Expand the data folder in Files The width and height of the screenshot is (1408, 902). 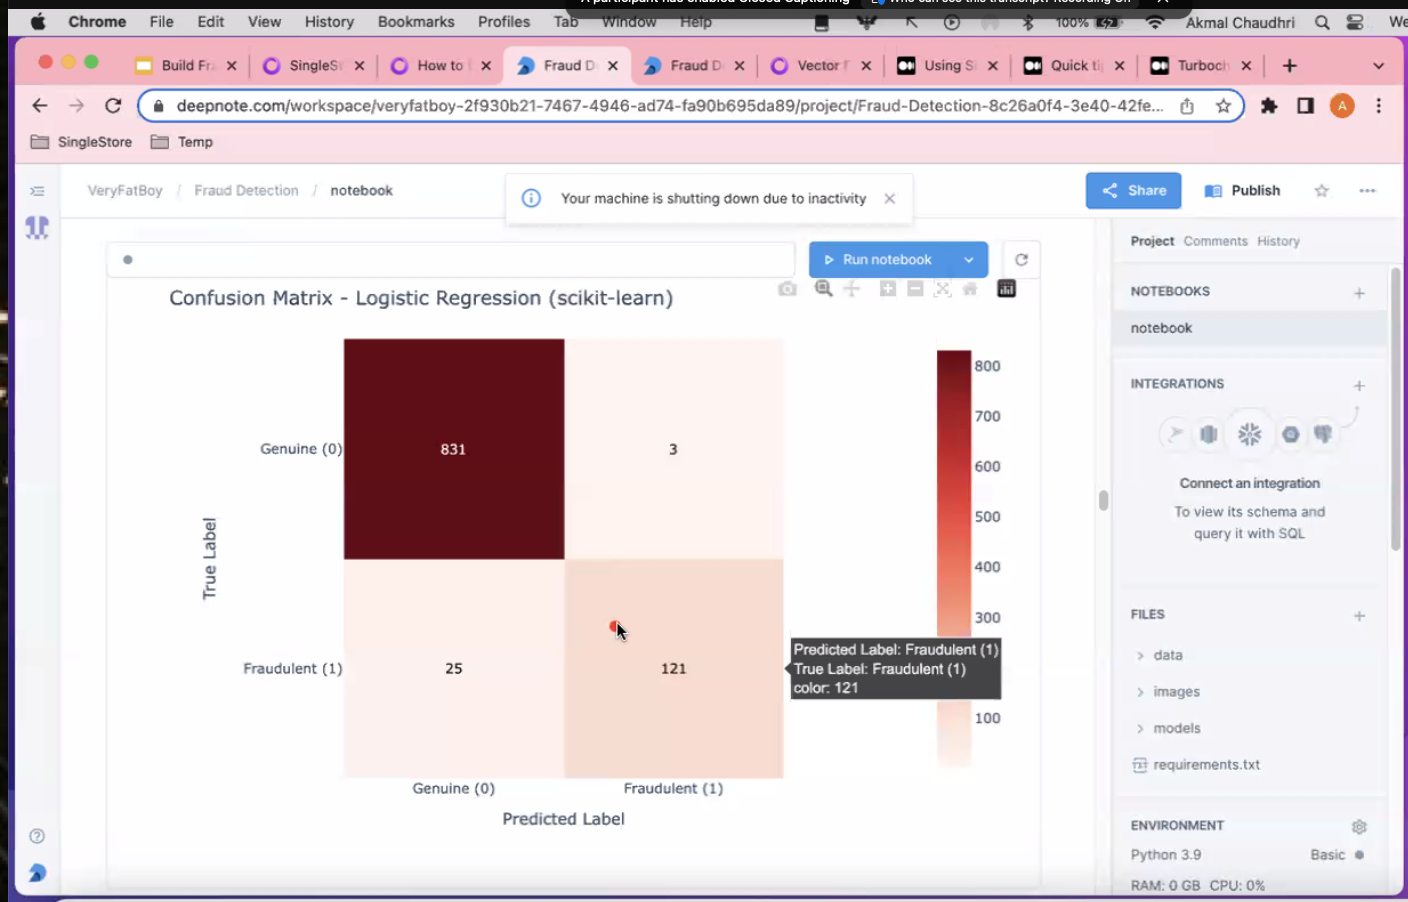(x=1140, y=656)
